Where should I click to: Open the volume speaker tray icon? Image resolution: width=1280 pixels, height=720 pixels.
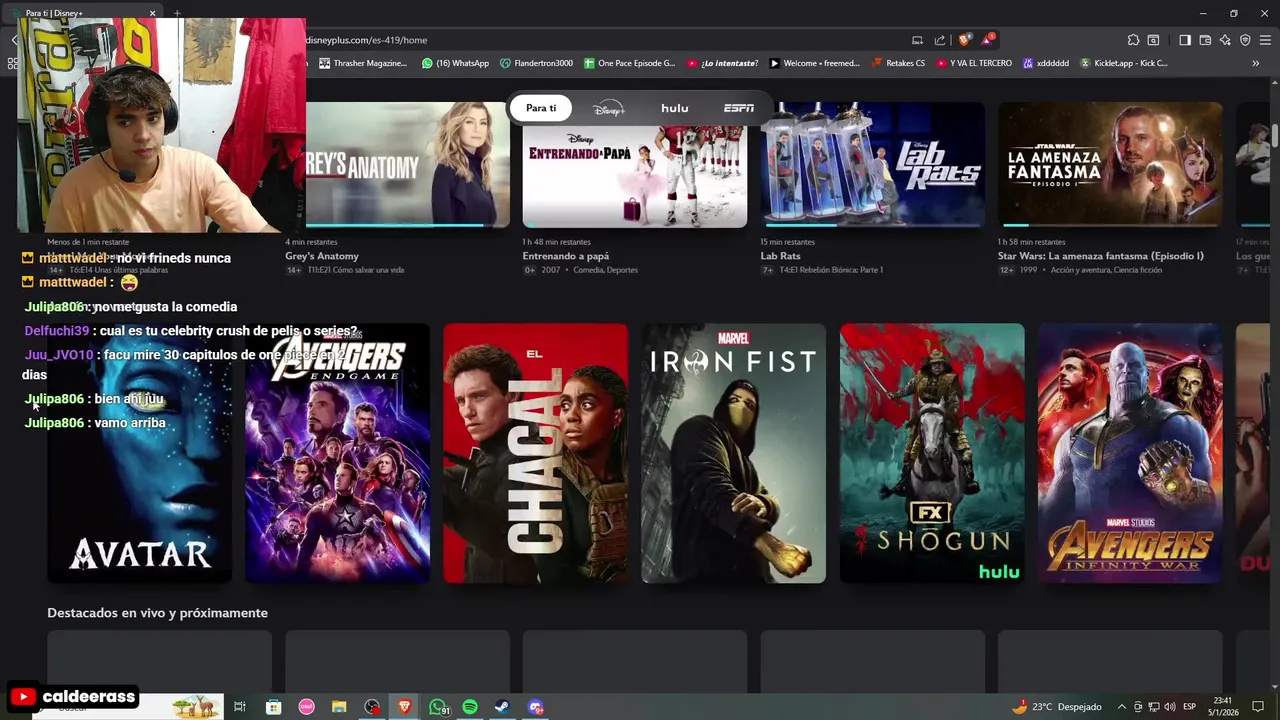point(1169,707)
